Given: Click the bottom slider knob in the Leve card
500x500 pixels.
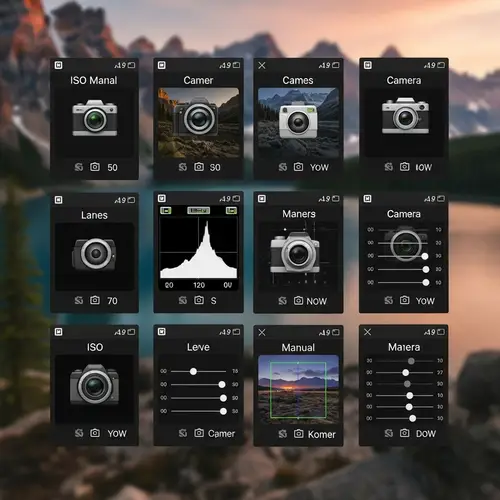Looking at the screenshot, I should coord(223,411).
